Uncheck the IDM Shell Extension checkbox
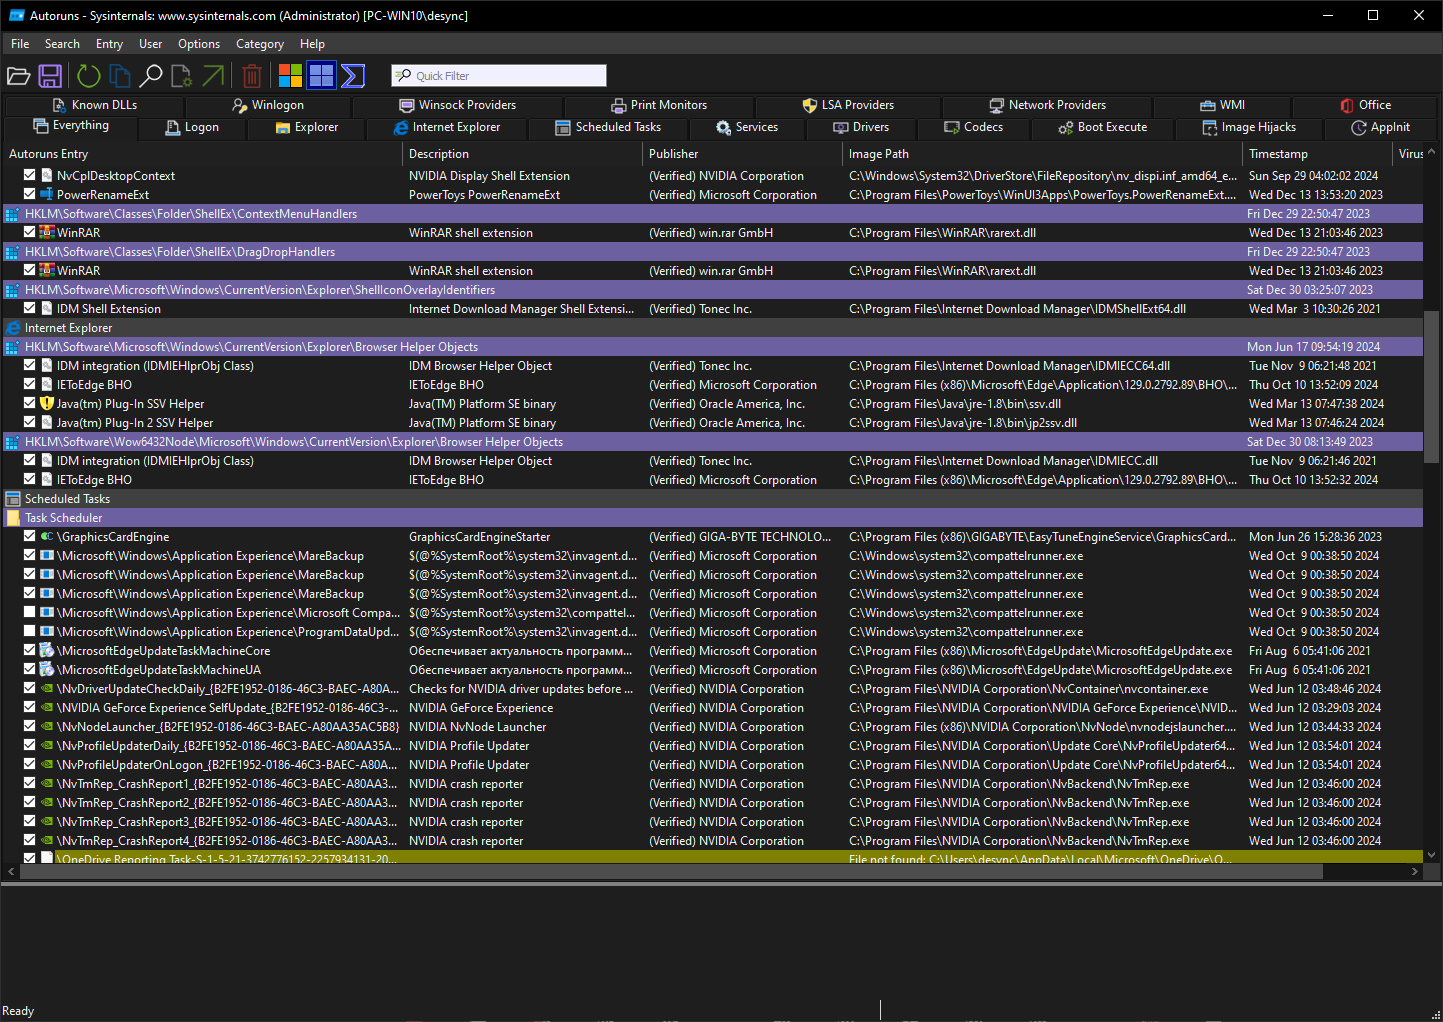This screenshot has height=1022, width=1443. pos(30,308)
